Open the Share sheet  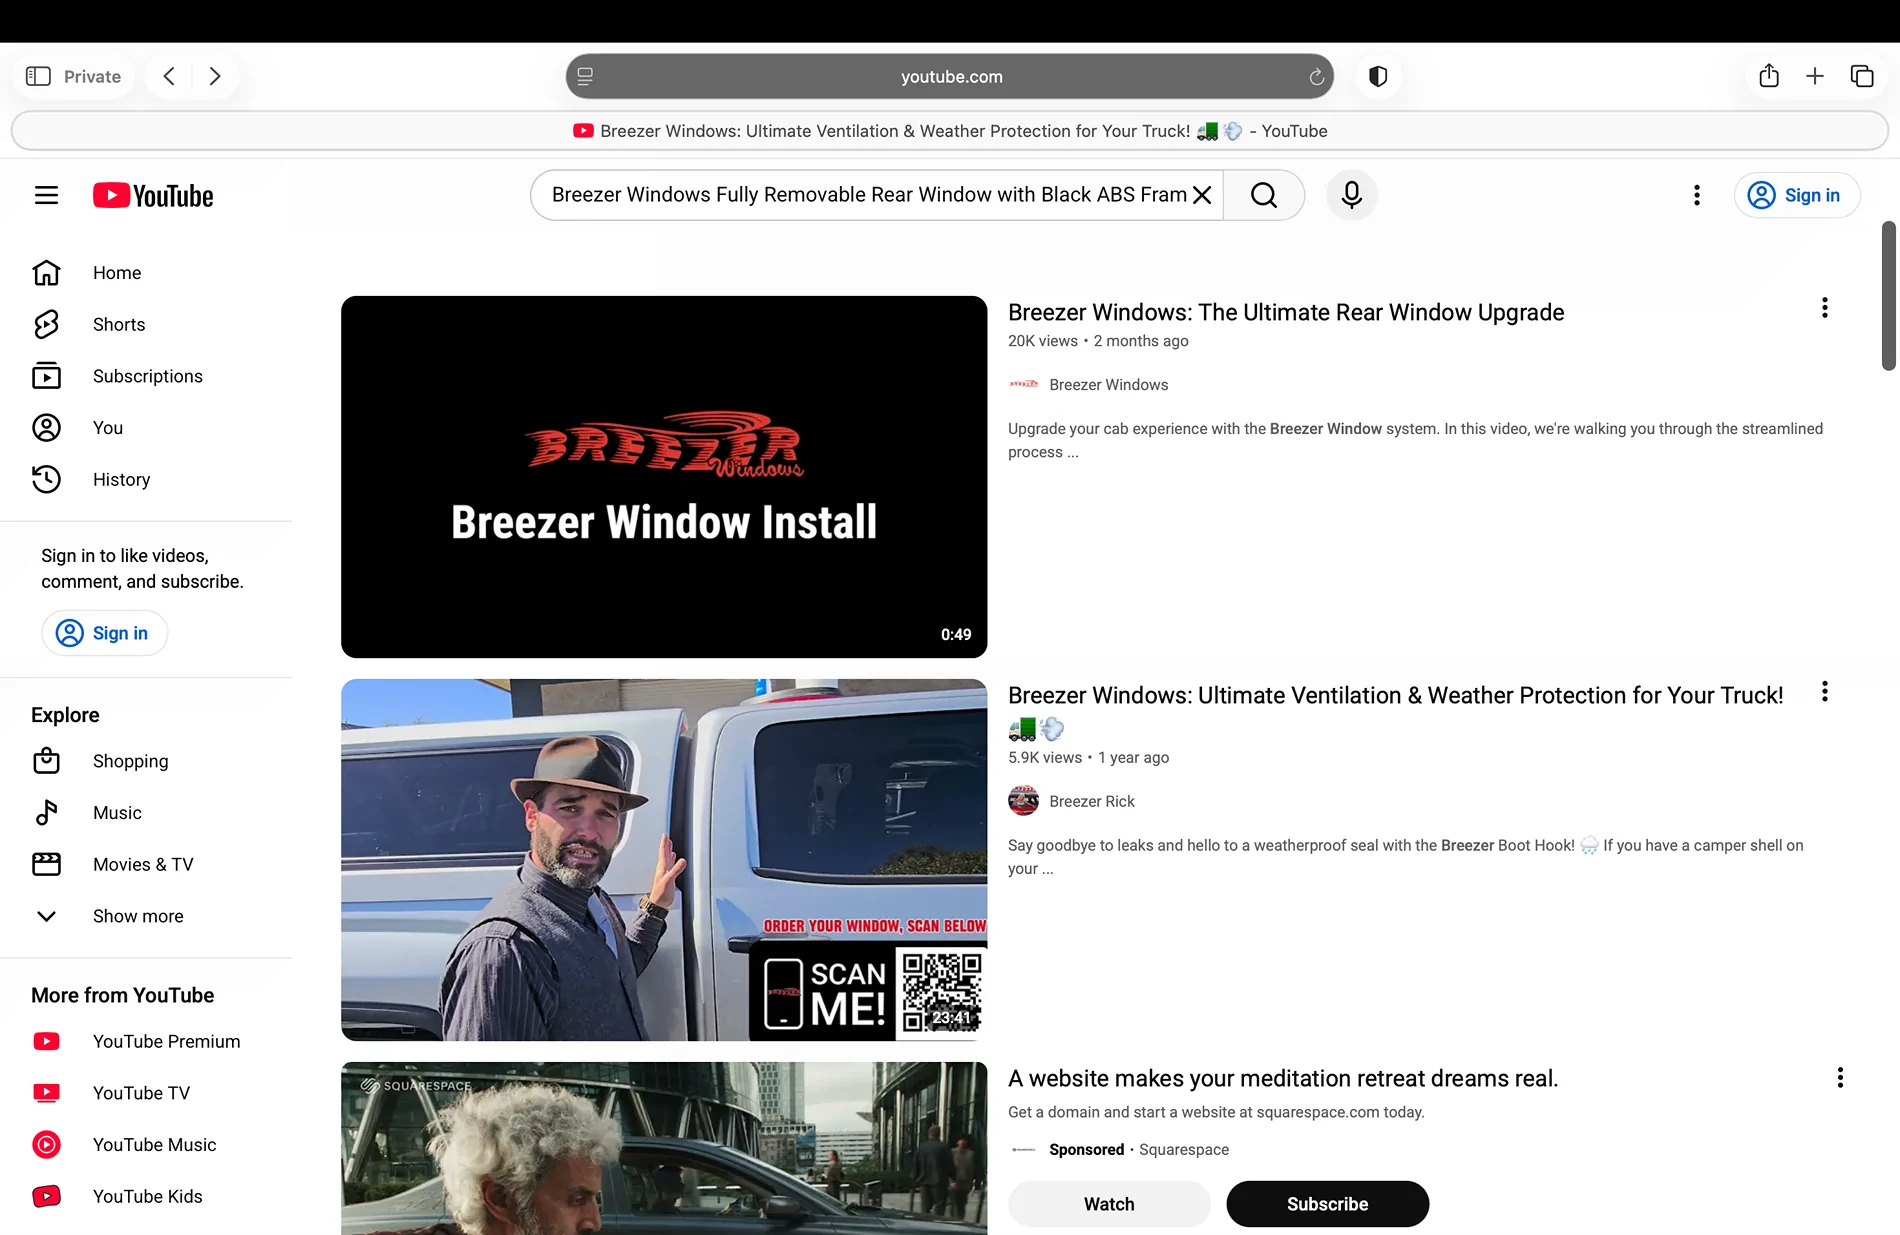(1769, 76)
